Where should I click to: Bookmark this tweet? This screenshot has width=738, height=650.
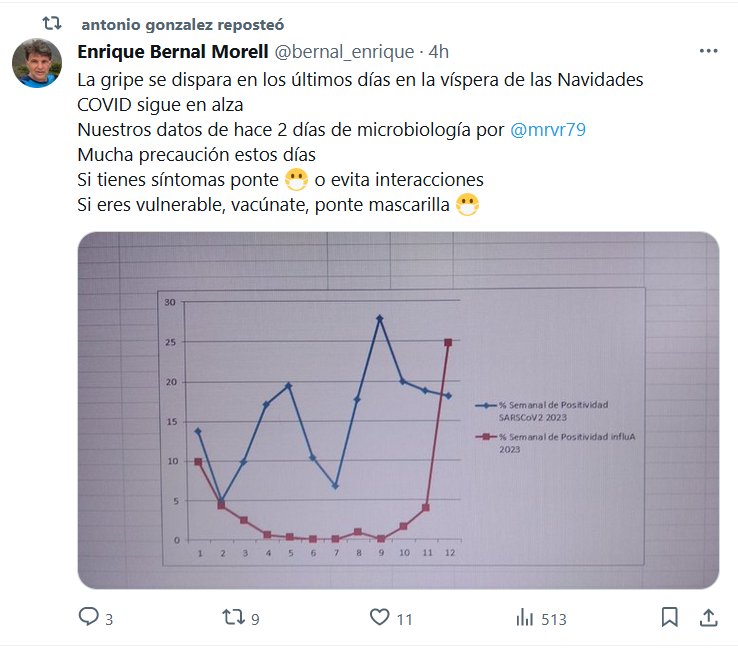click(x=669, y=618)
